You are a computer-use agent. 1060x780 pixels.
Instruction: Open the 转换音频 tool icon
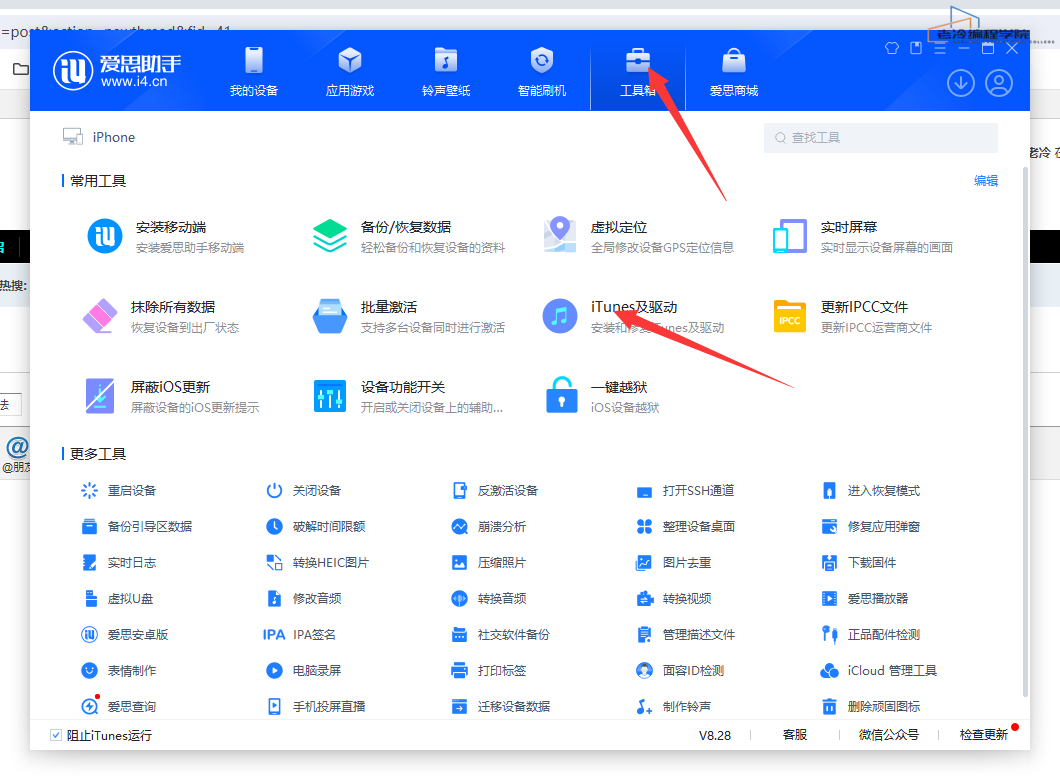pos(460,598)
